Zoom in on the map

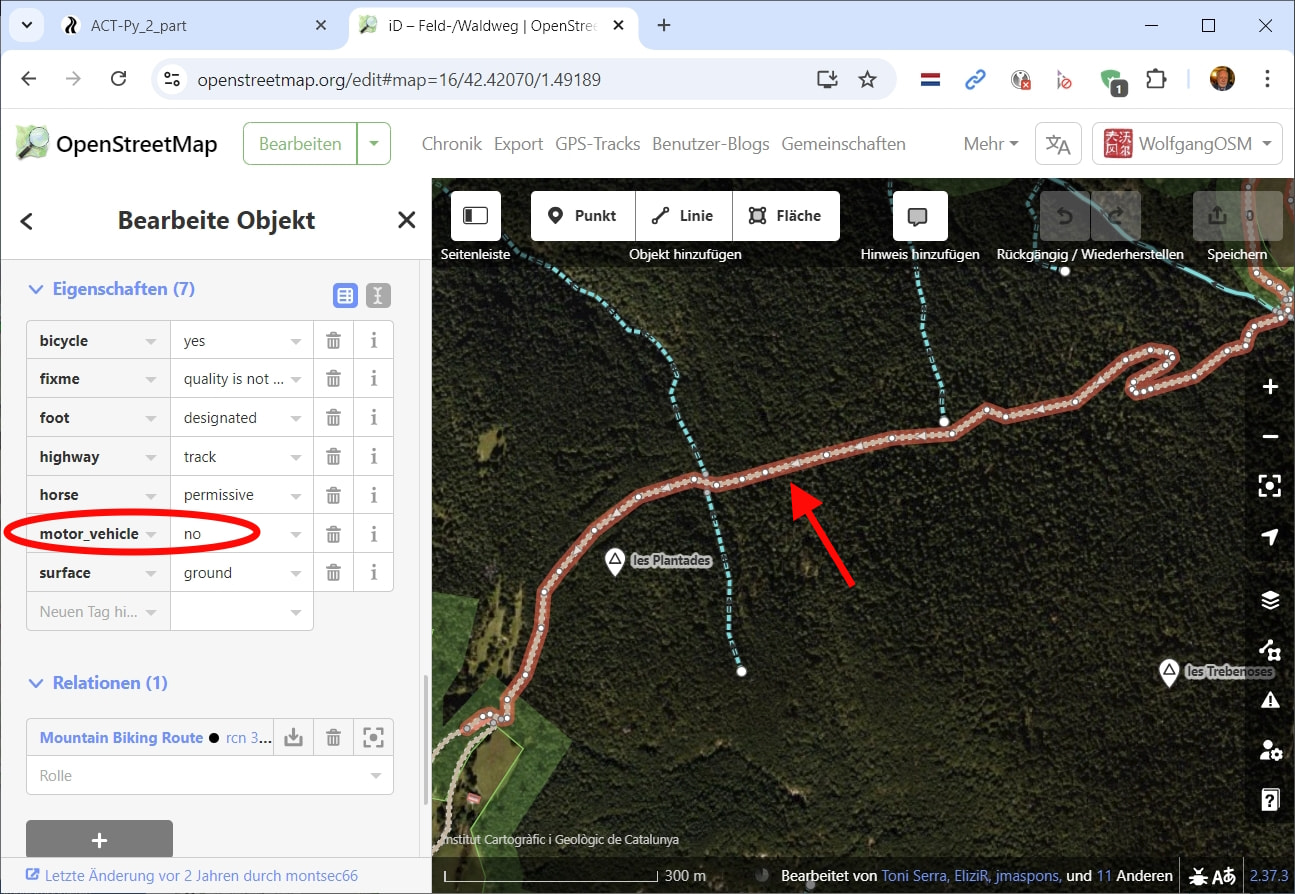(x=1269, y=387)
